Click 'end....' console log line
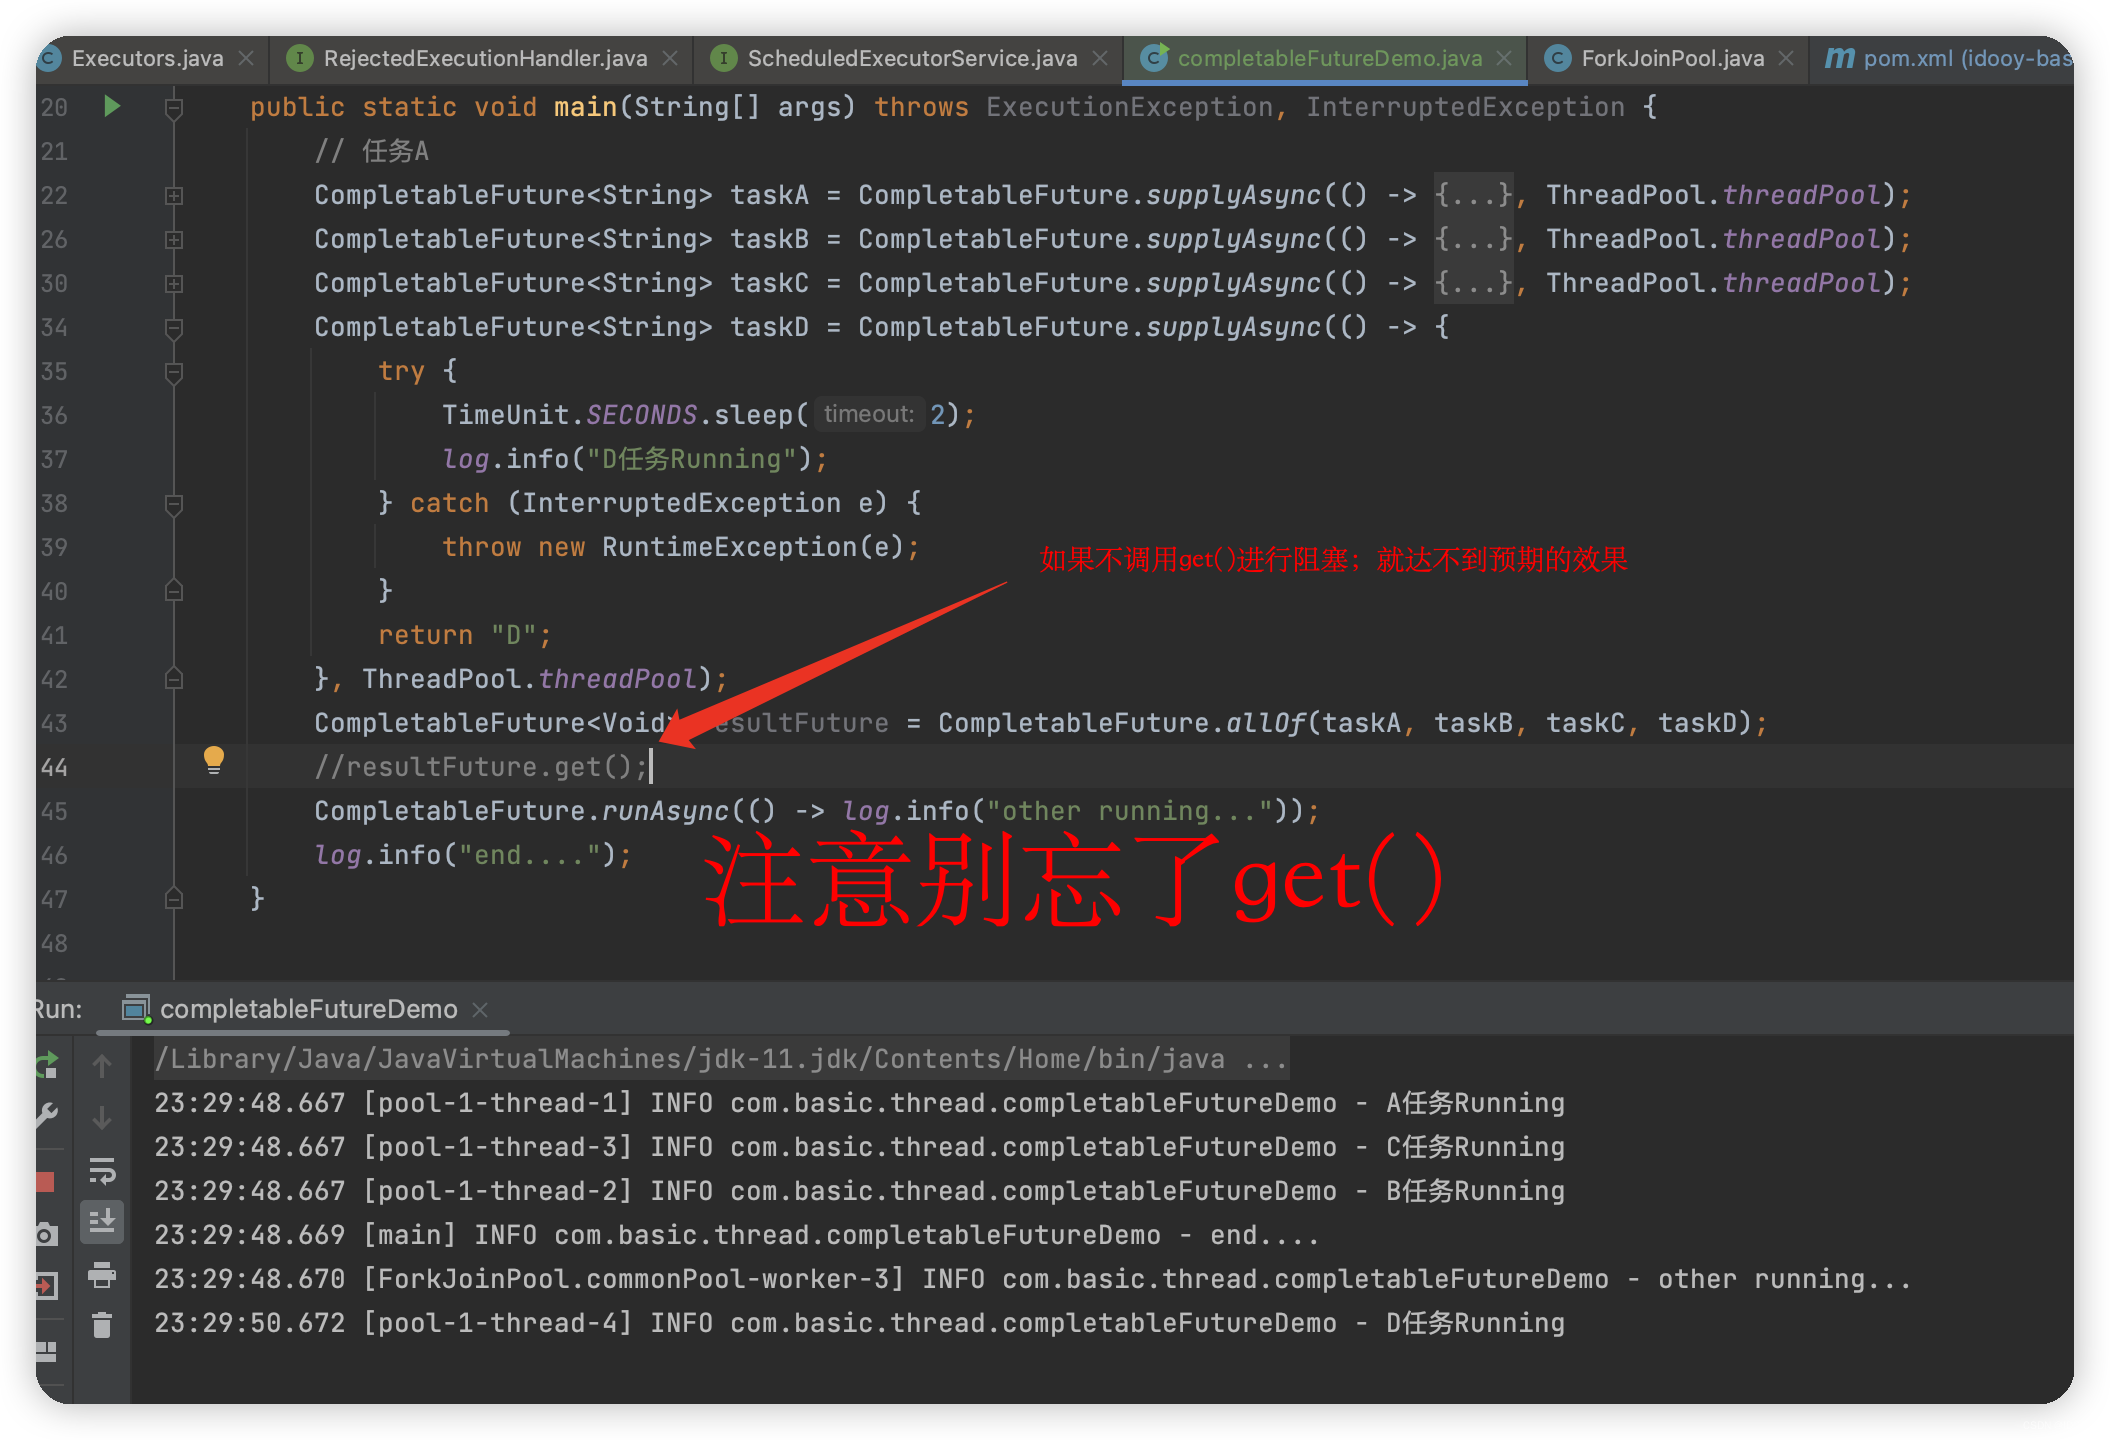The height and width of the screenshot is (1440, 2110). tap(737, 1235)
